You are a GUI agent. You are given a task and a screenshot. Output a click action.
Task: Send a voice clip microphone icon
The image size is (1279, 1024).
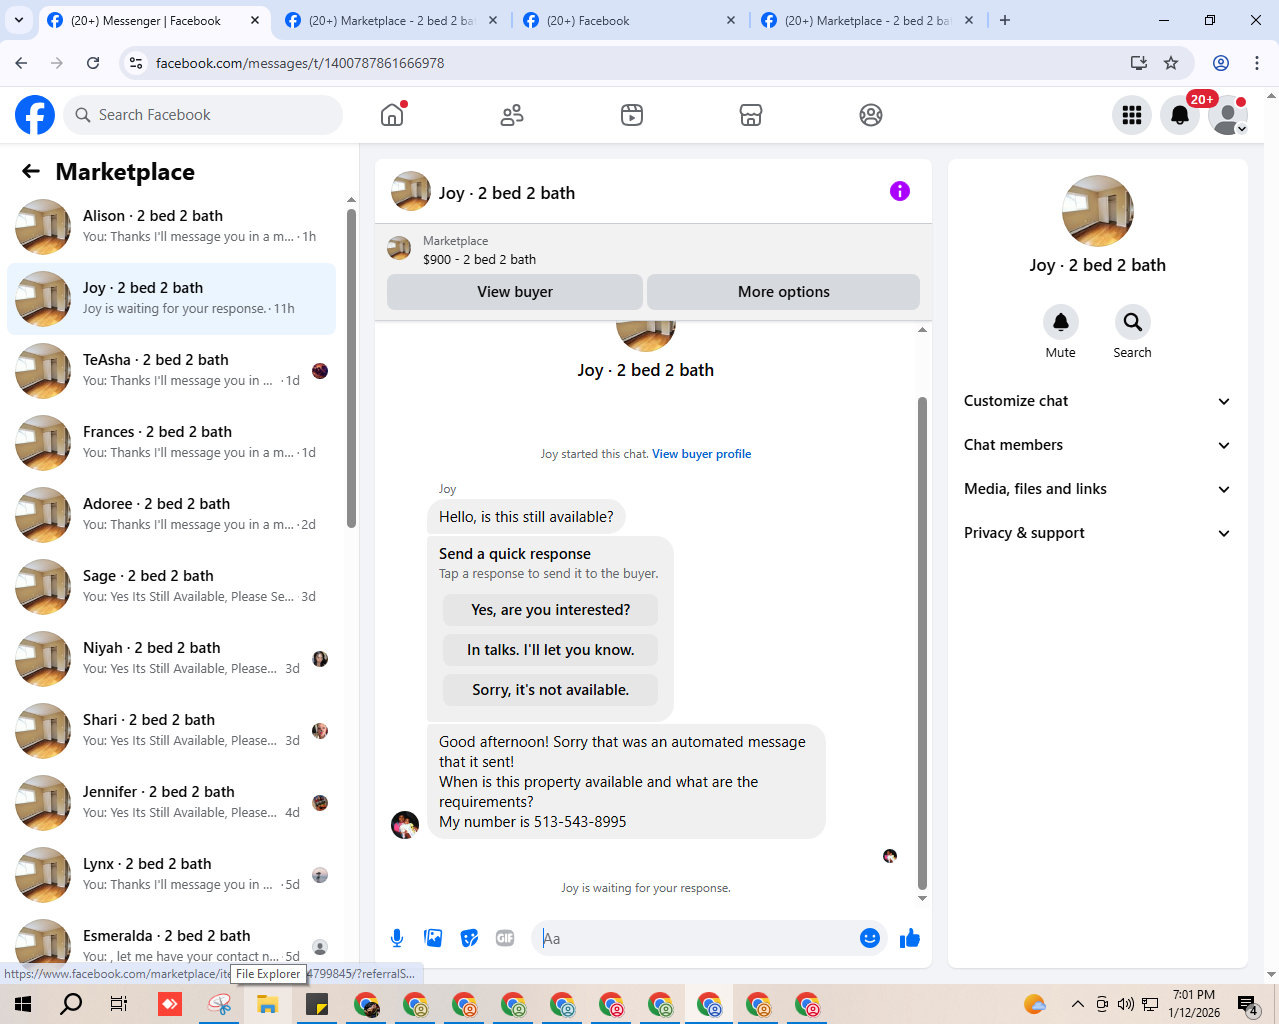[x=397, y=938]
